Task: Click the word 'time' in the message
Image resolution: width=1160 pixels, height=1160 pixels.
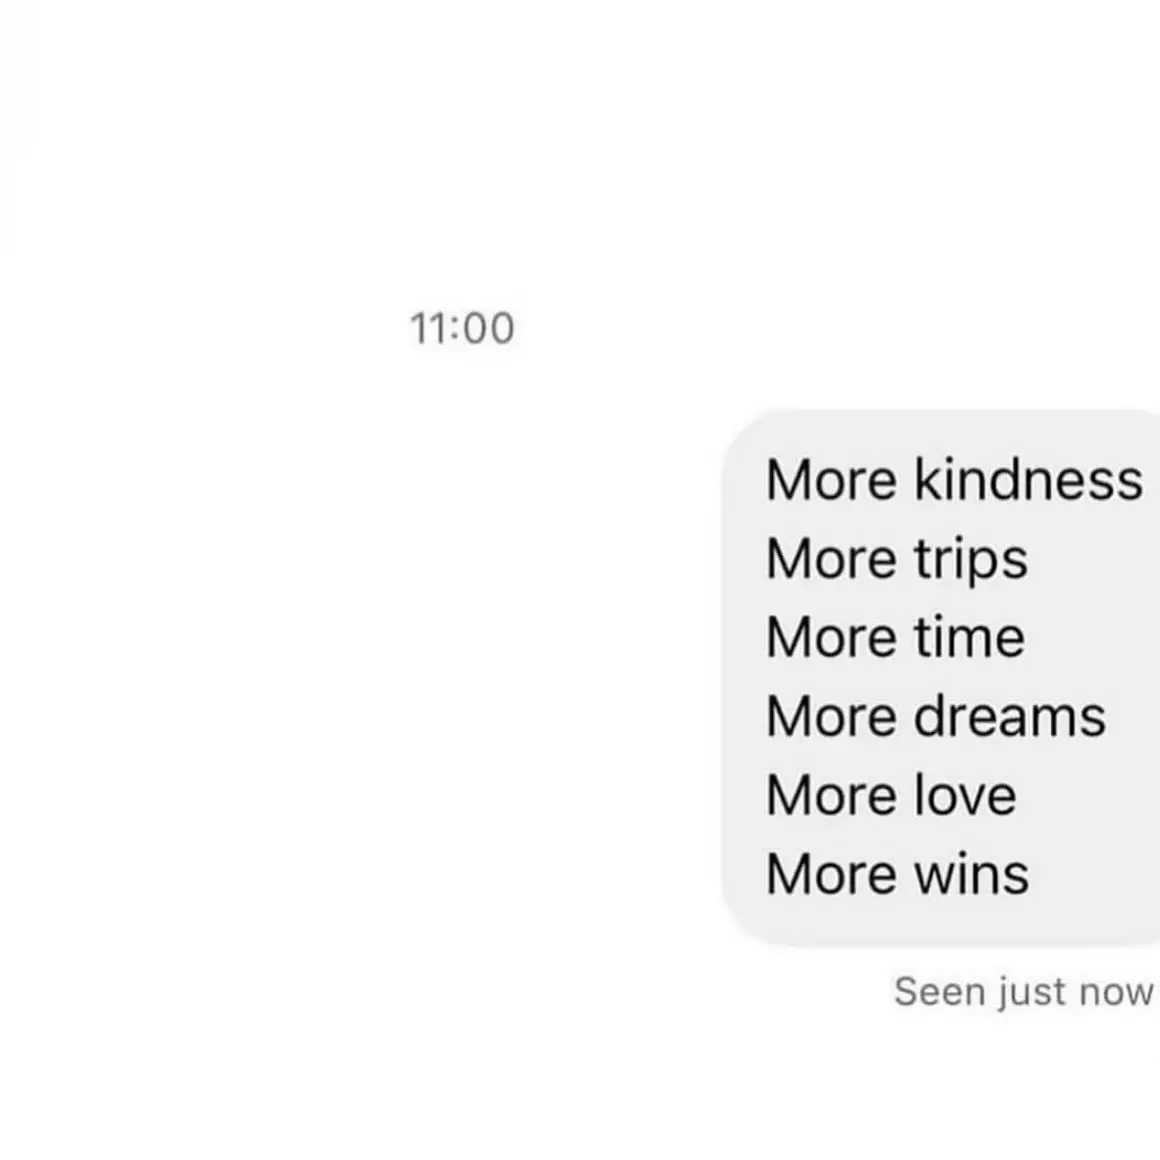Action: coord(969,638)
